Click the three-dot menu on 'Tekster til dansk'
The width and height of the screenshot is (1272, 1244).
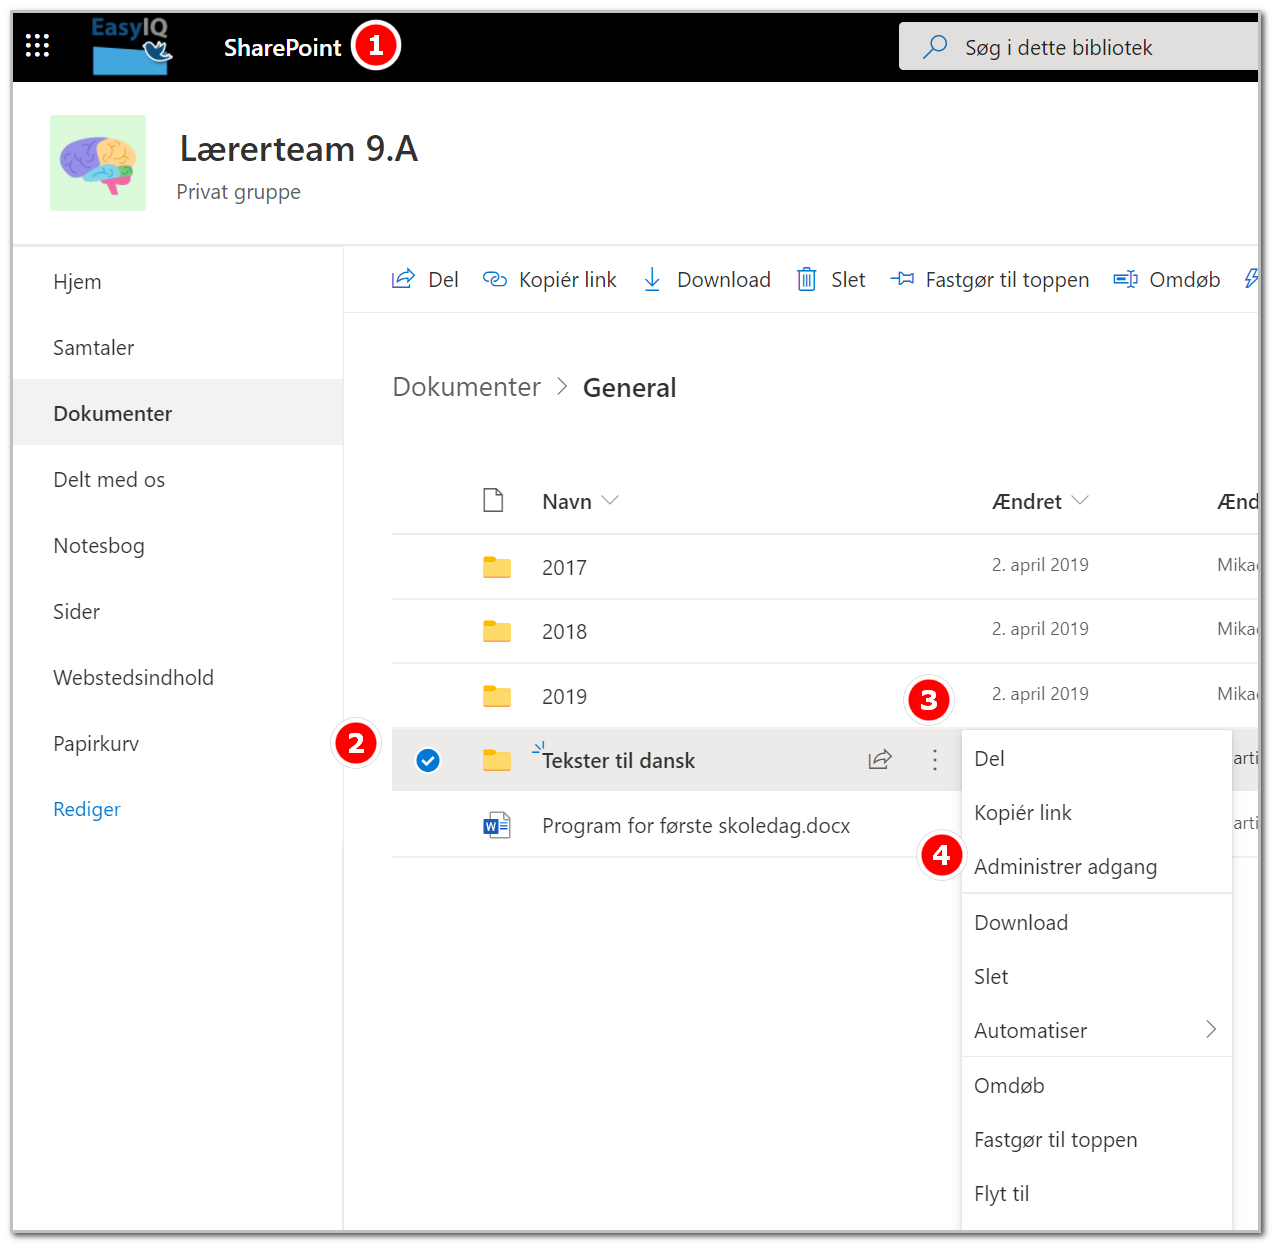pos(935,760)
